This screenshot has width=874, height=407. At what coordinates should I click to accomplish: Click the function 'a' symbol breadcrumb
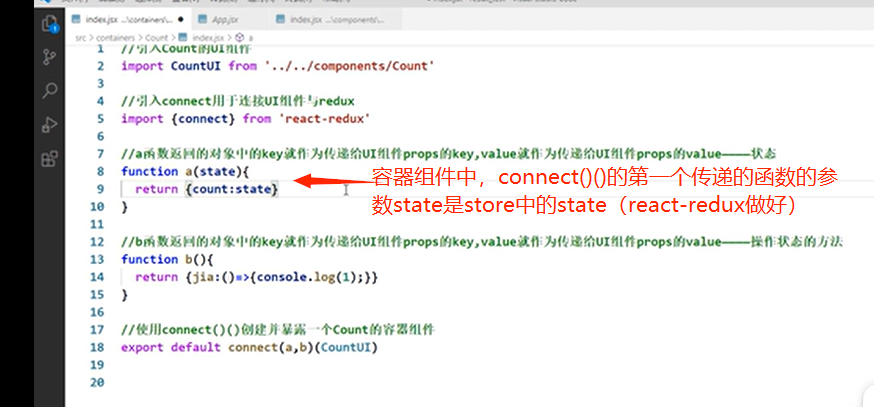(250, 37)
